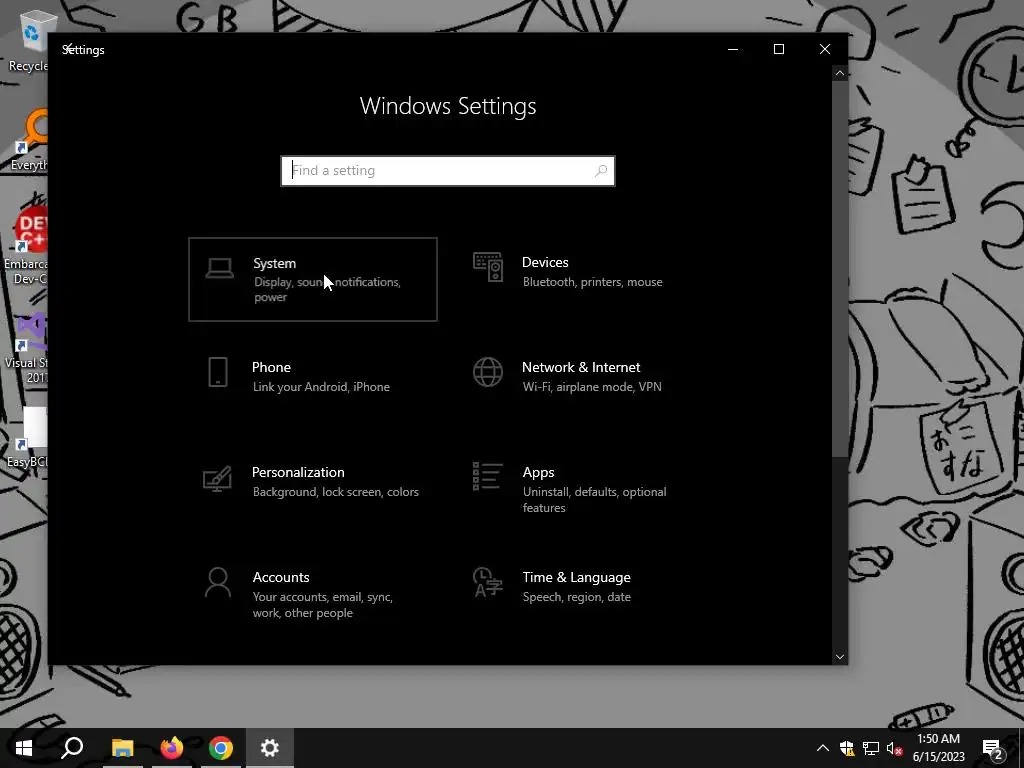
Task: Select the EasyBCD desktop shortcut
Action: [27, 437]
